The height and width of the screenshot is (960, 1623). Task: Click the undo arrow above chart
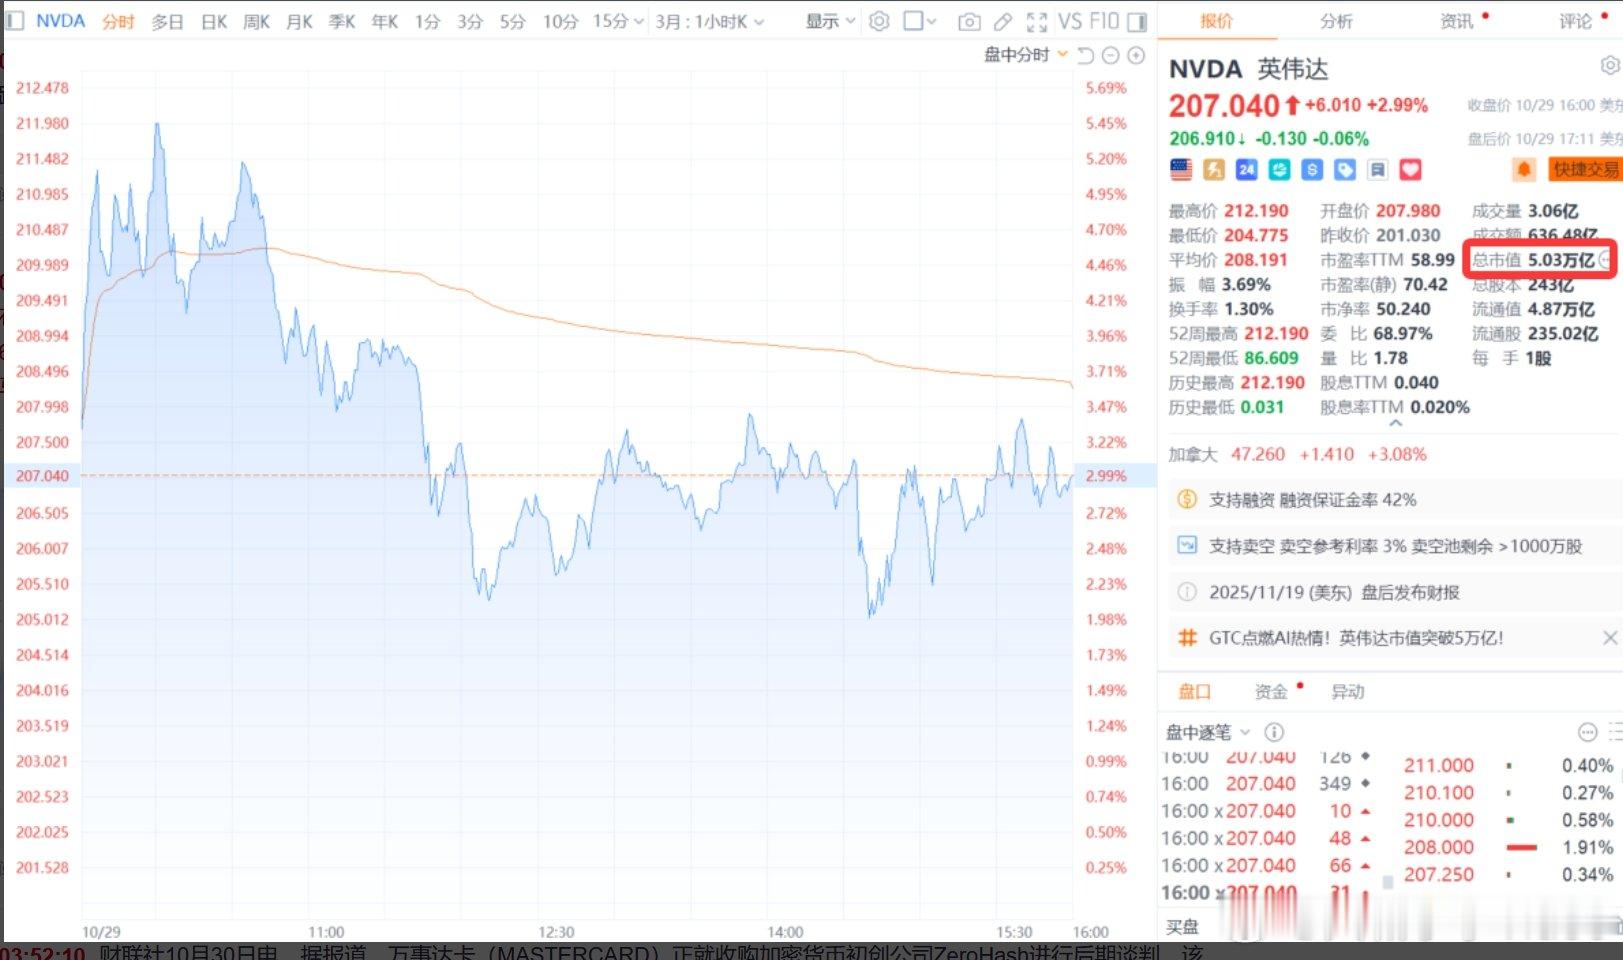(x=1086, y=55)
